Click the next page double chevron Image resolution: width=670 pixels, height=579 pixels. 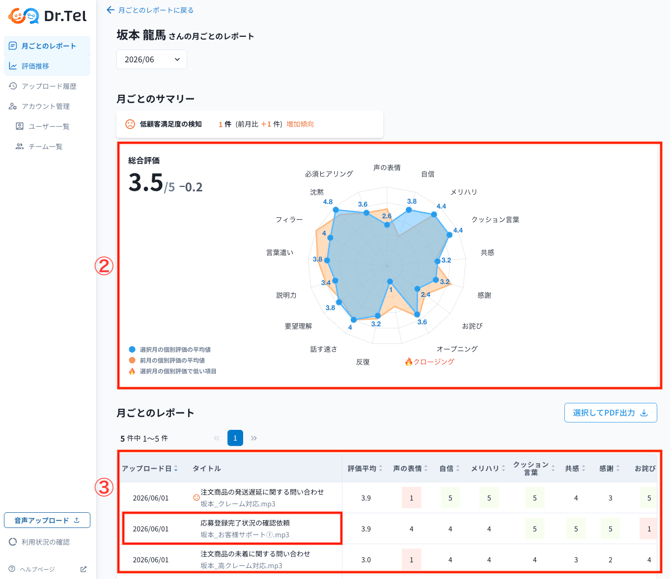(254, 438)
